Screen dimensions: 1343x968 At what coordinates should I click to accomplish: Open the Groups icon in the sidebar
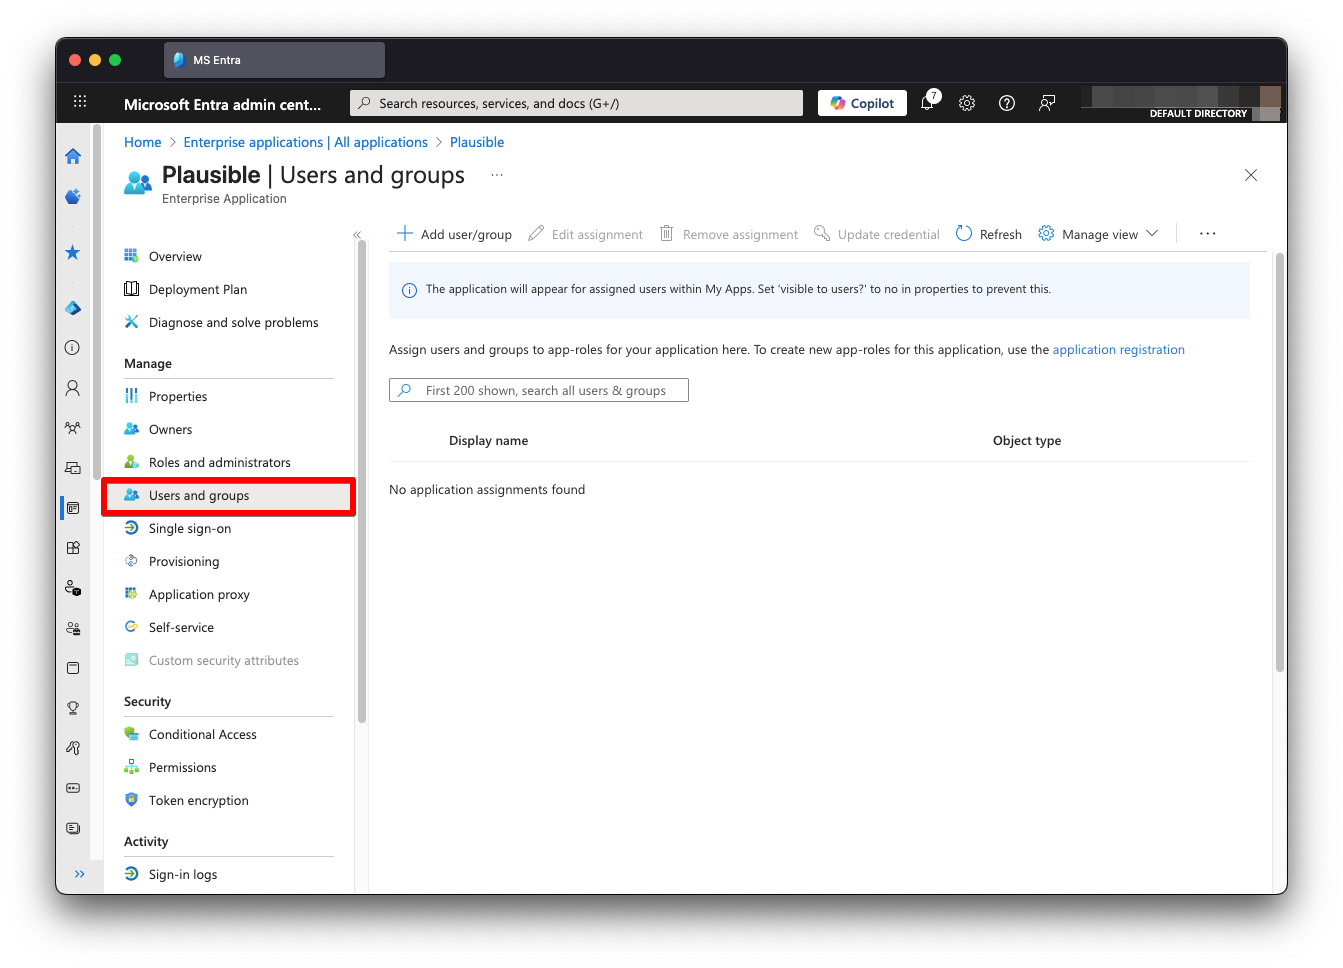click(x=72, y=427)
